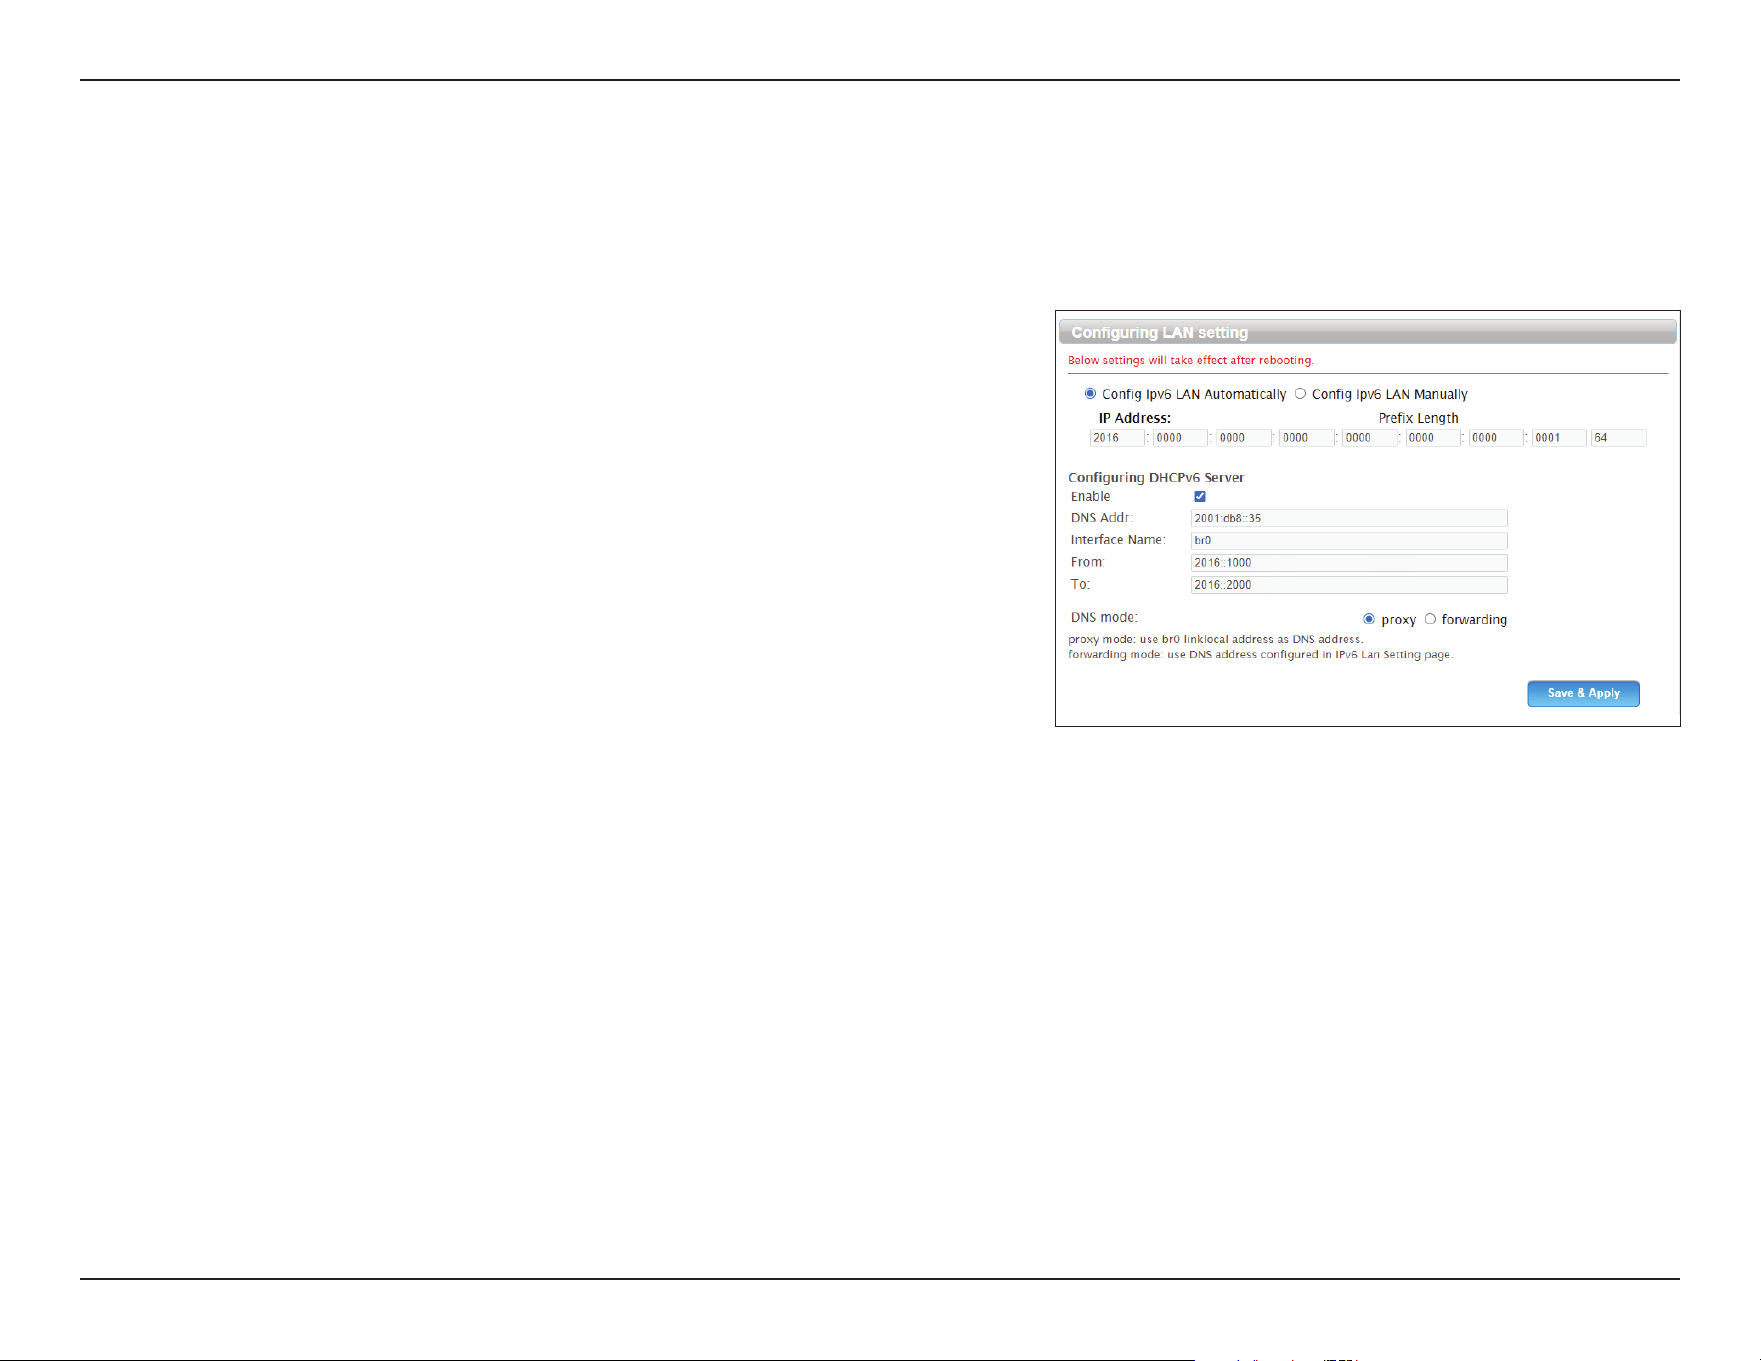
Task: Click the DNS Addr input field
Action: tap(1349, 518)
